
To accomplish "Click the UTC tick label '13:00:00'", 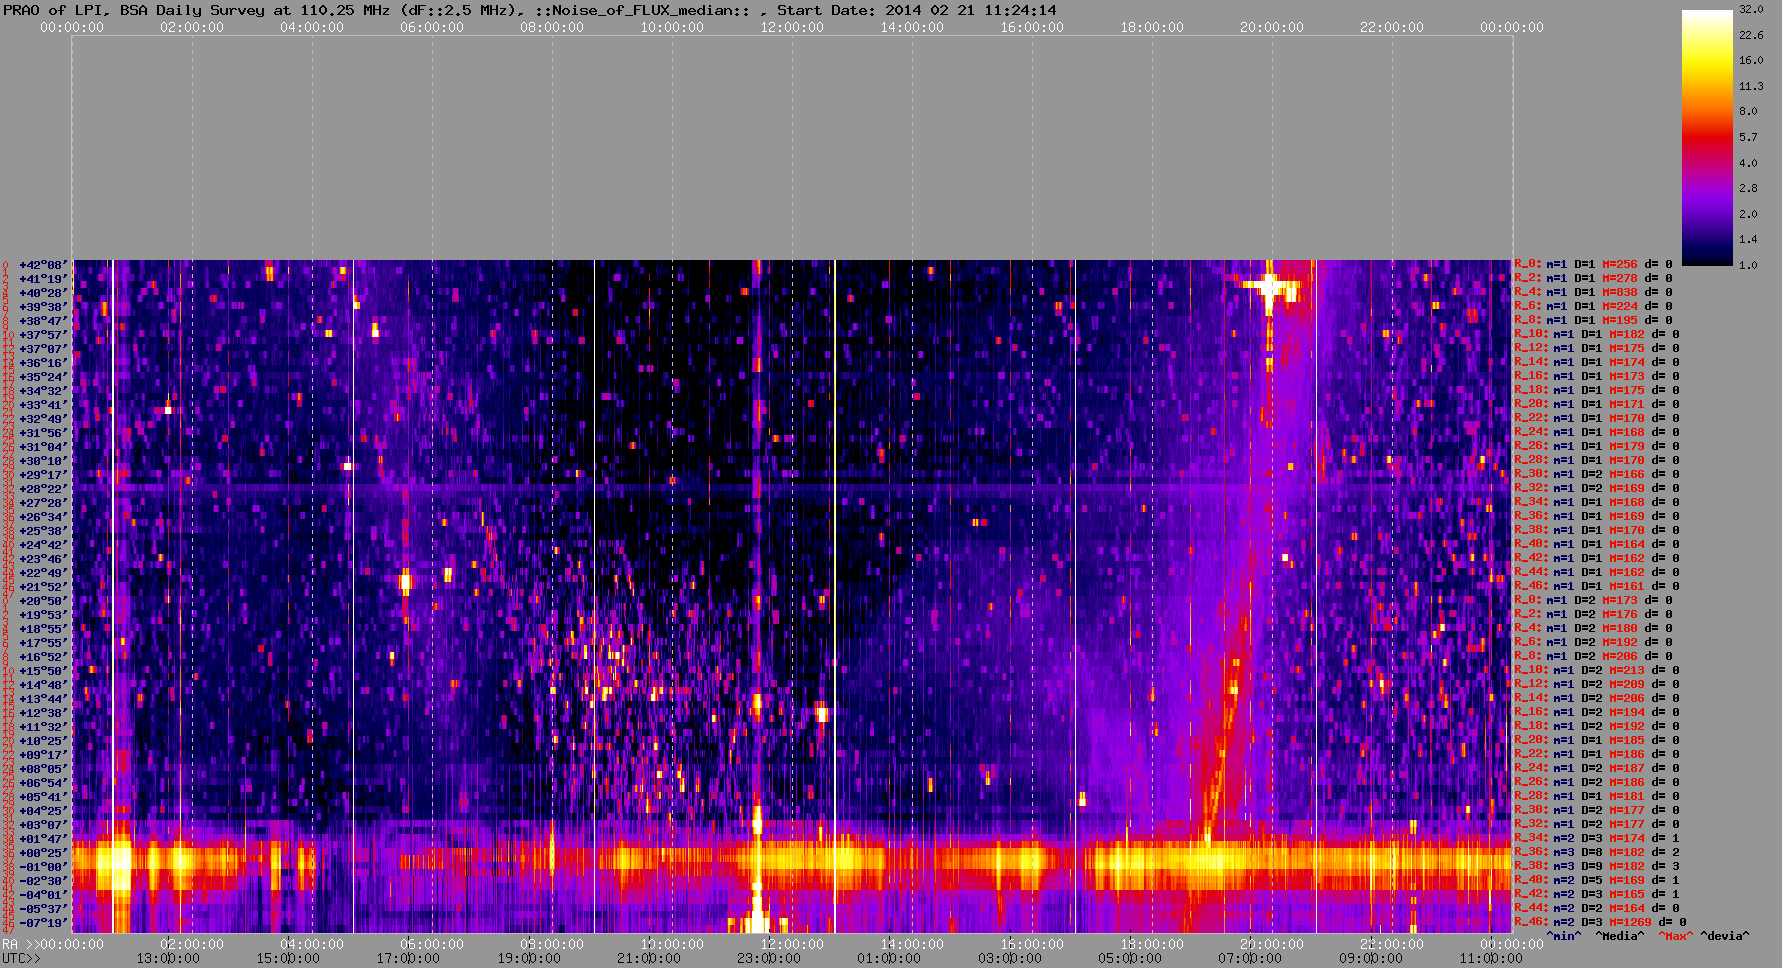I will click(x=168, y=958).
